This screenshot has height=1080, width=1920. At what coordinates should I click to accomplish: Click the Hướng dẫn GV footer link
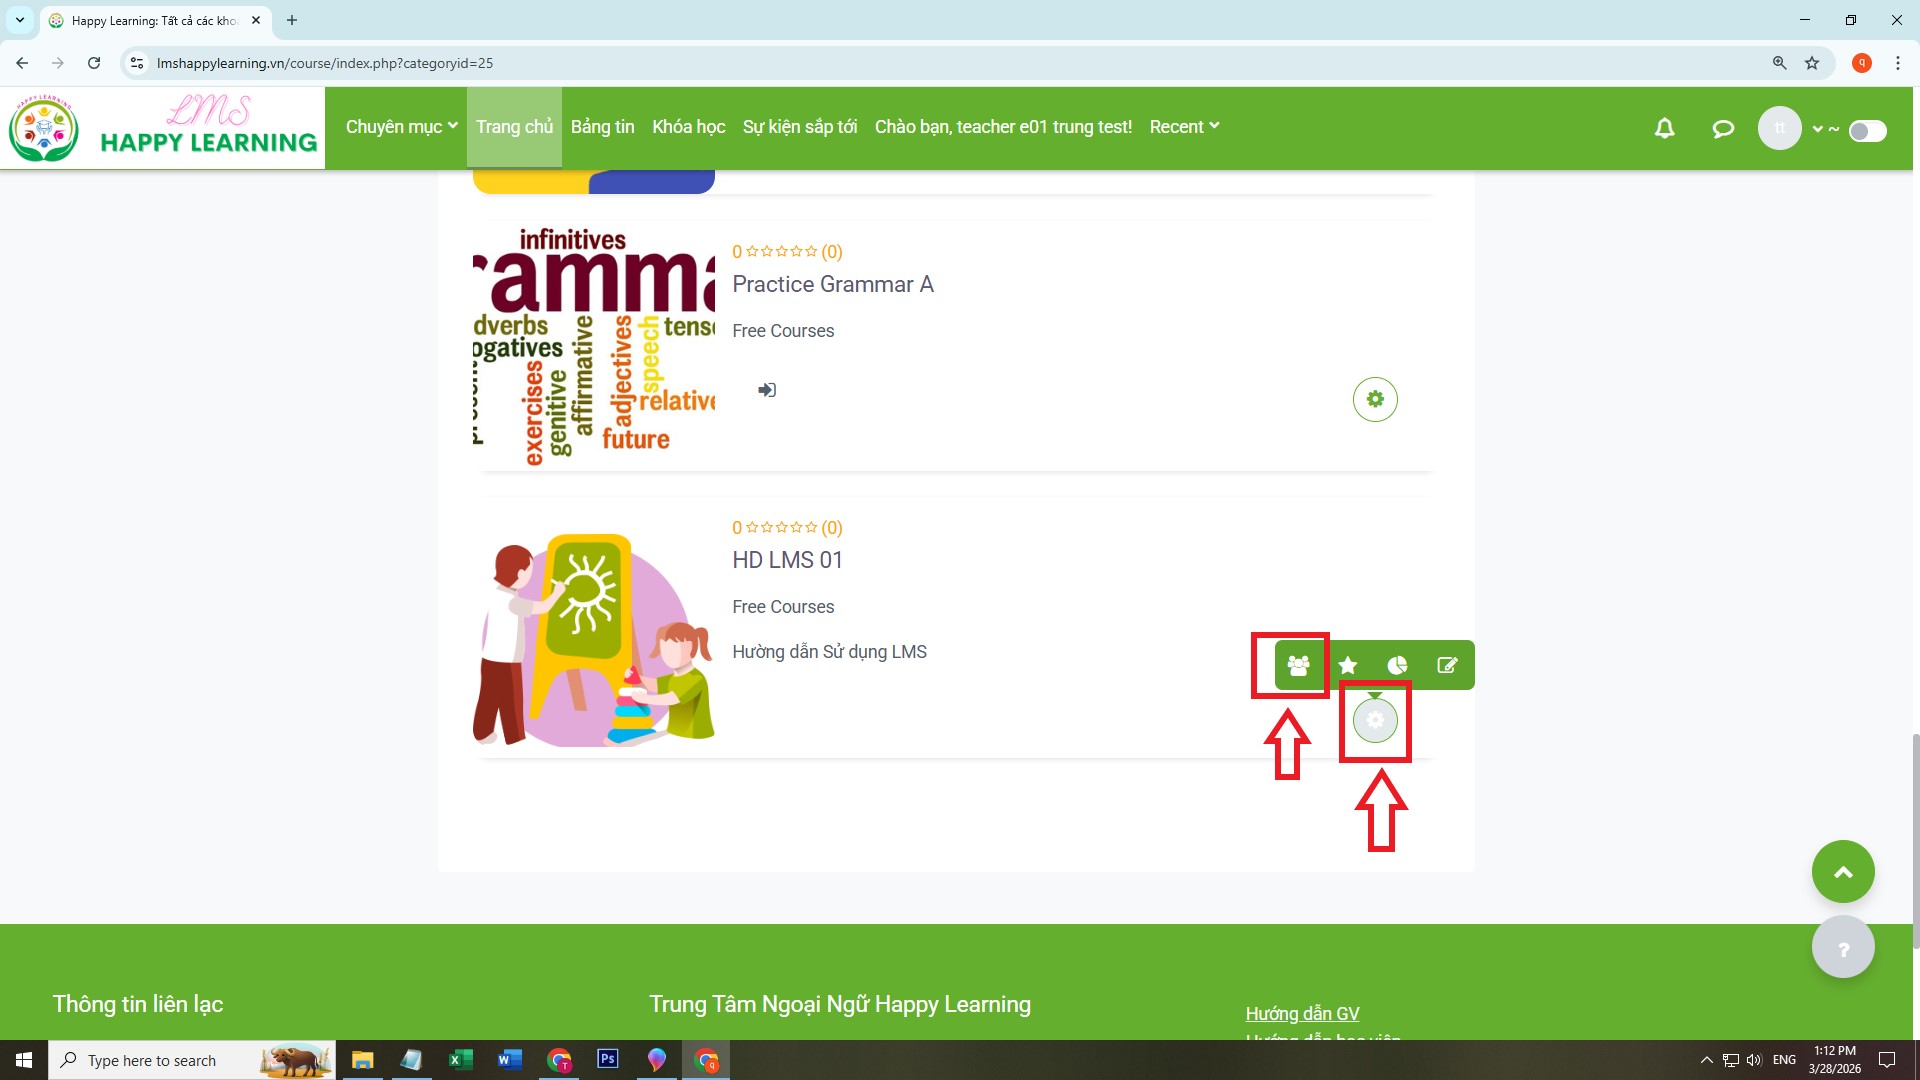1302,1013
